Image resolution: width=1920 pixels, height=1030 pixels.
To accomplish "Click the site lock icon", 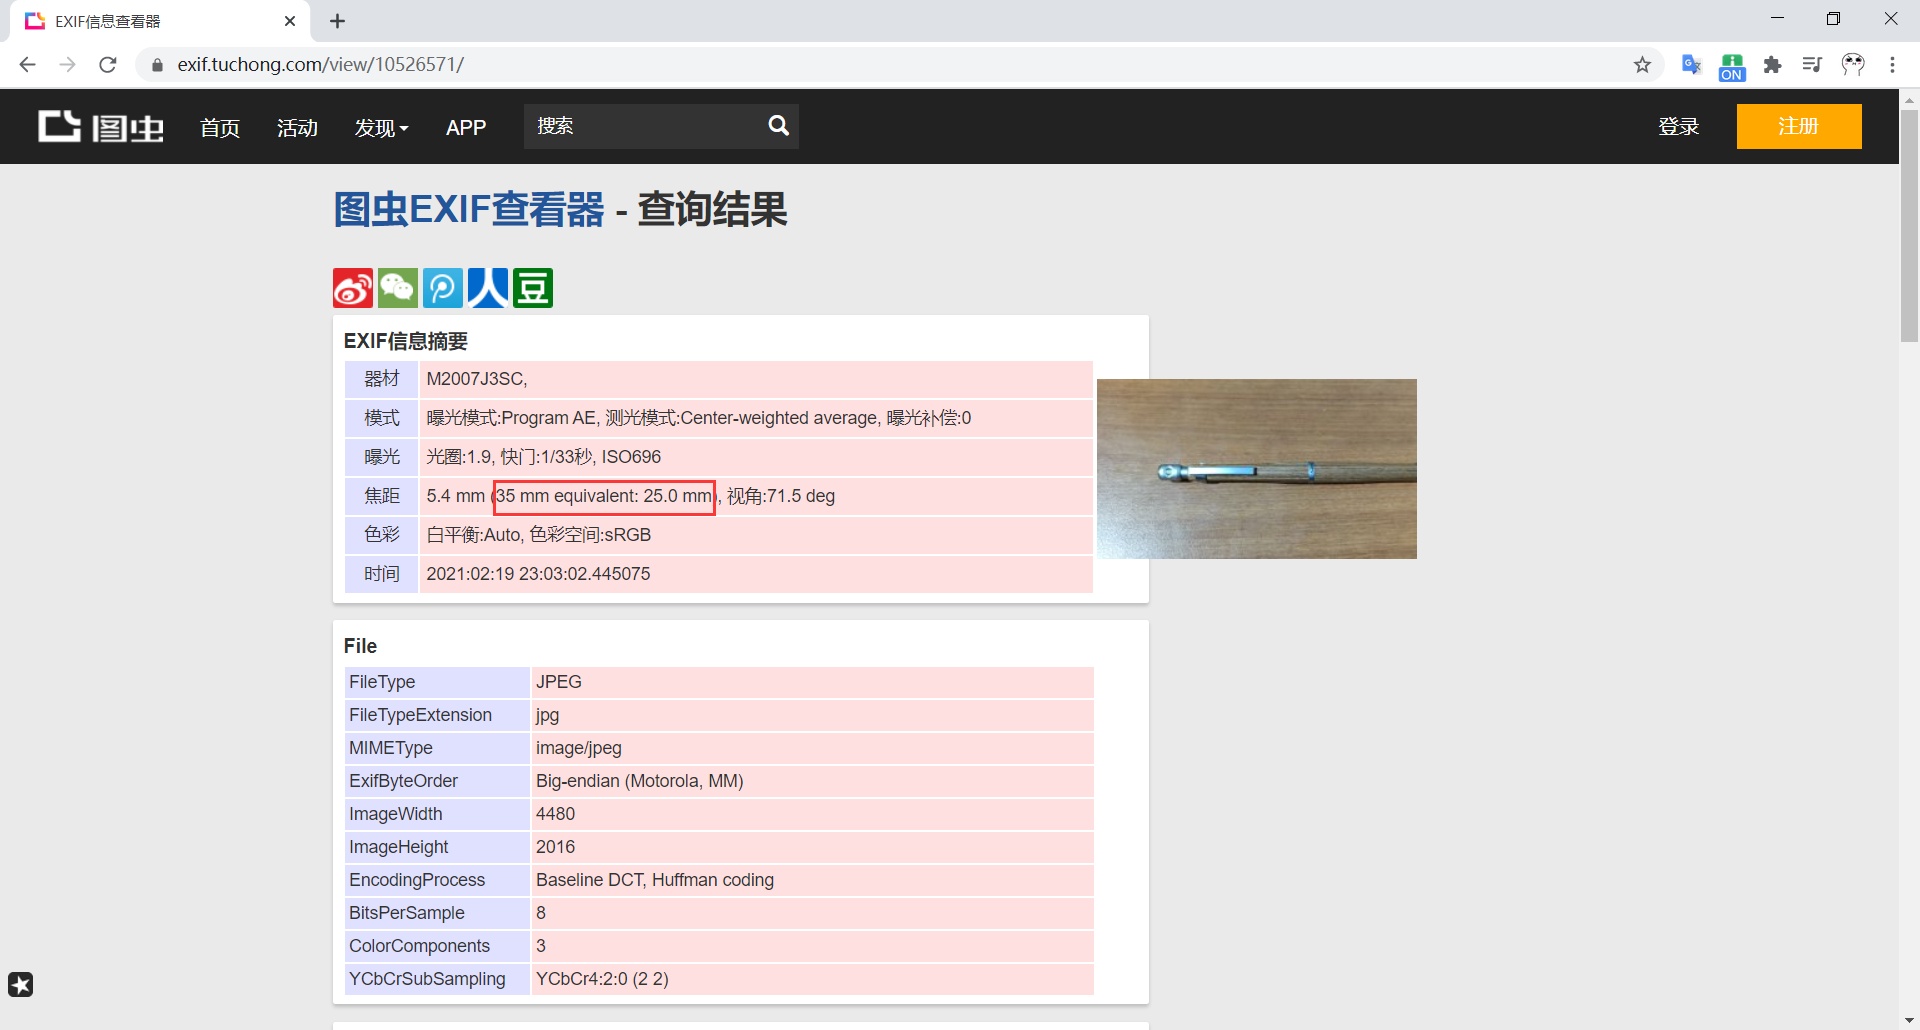I will (157, 65).
